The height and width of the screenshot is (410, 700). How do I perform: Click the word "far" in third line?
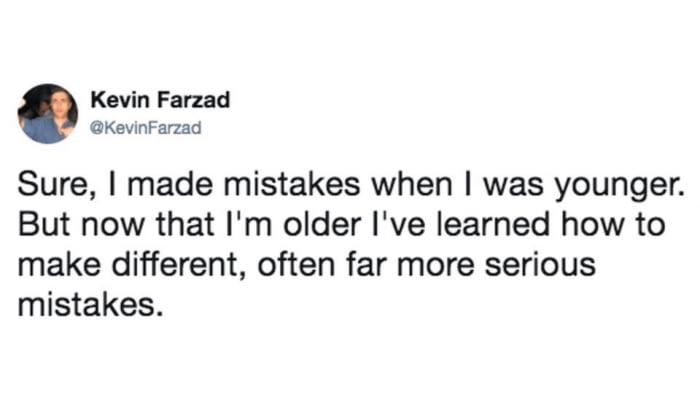[x=366, y=264]
